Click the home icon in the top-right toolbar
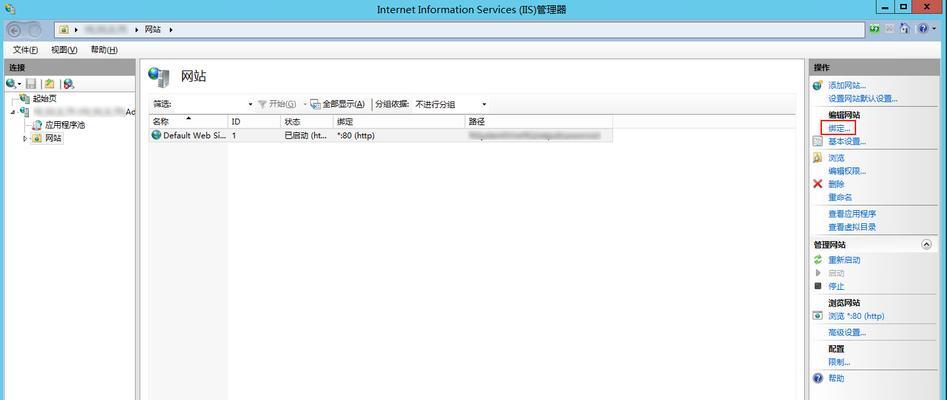This screenshot has width=947, height=400. pos(904,28)
